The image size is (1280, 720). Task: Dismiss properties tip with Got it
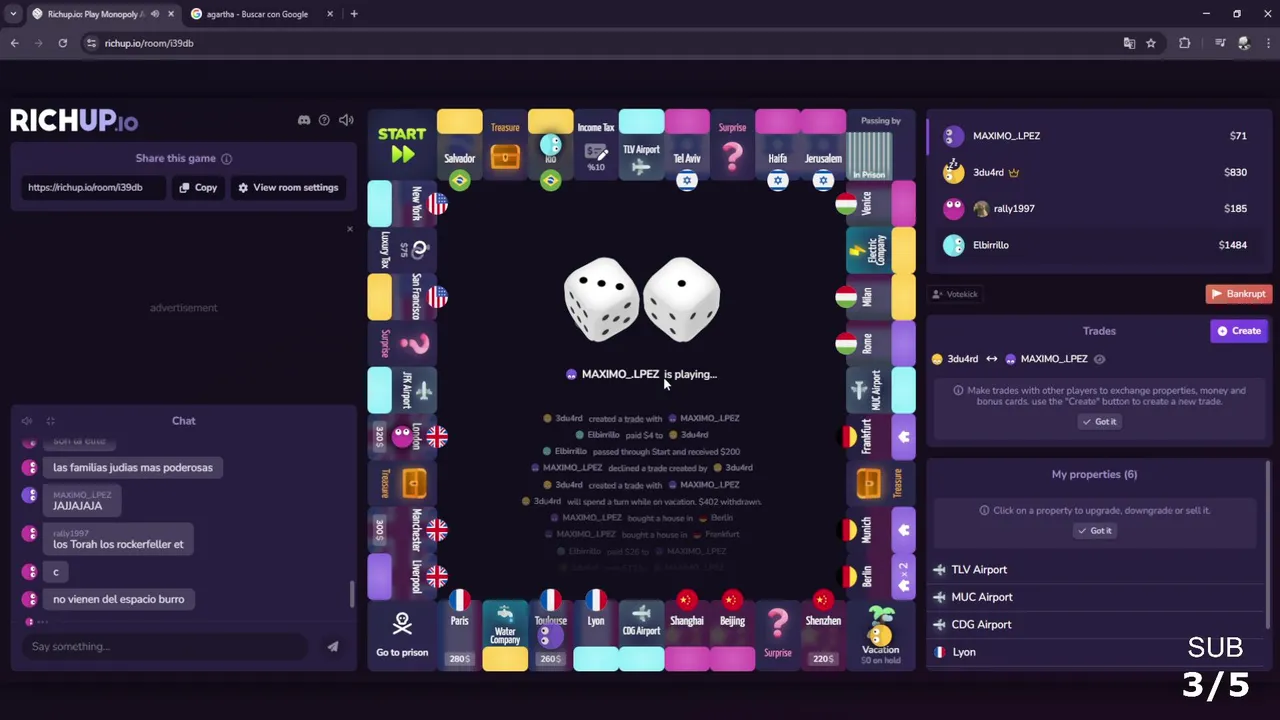1094,531
